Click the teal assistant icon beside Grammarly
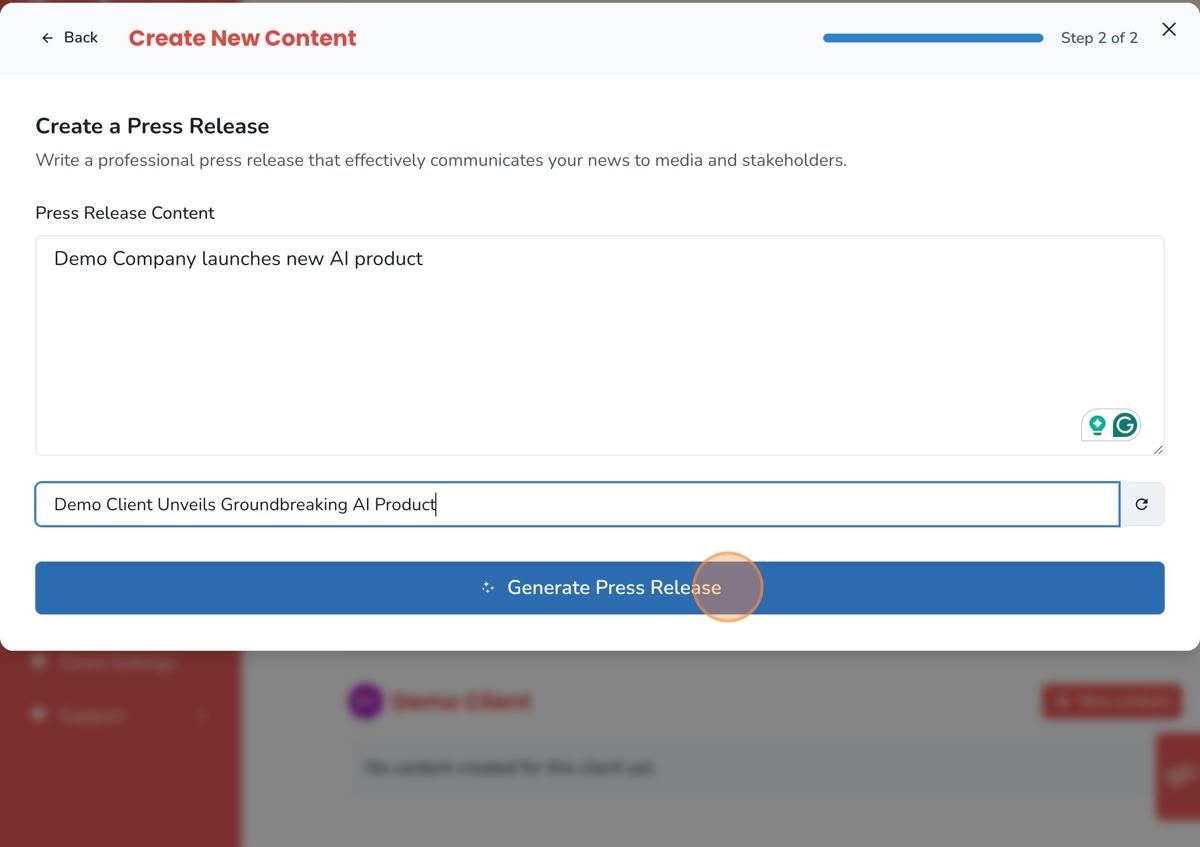The height and width of the screenshot is (847, 1200). click(1097, 424)
